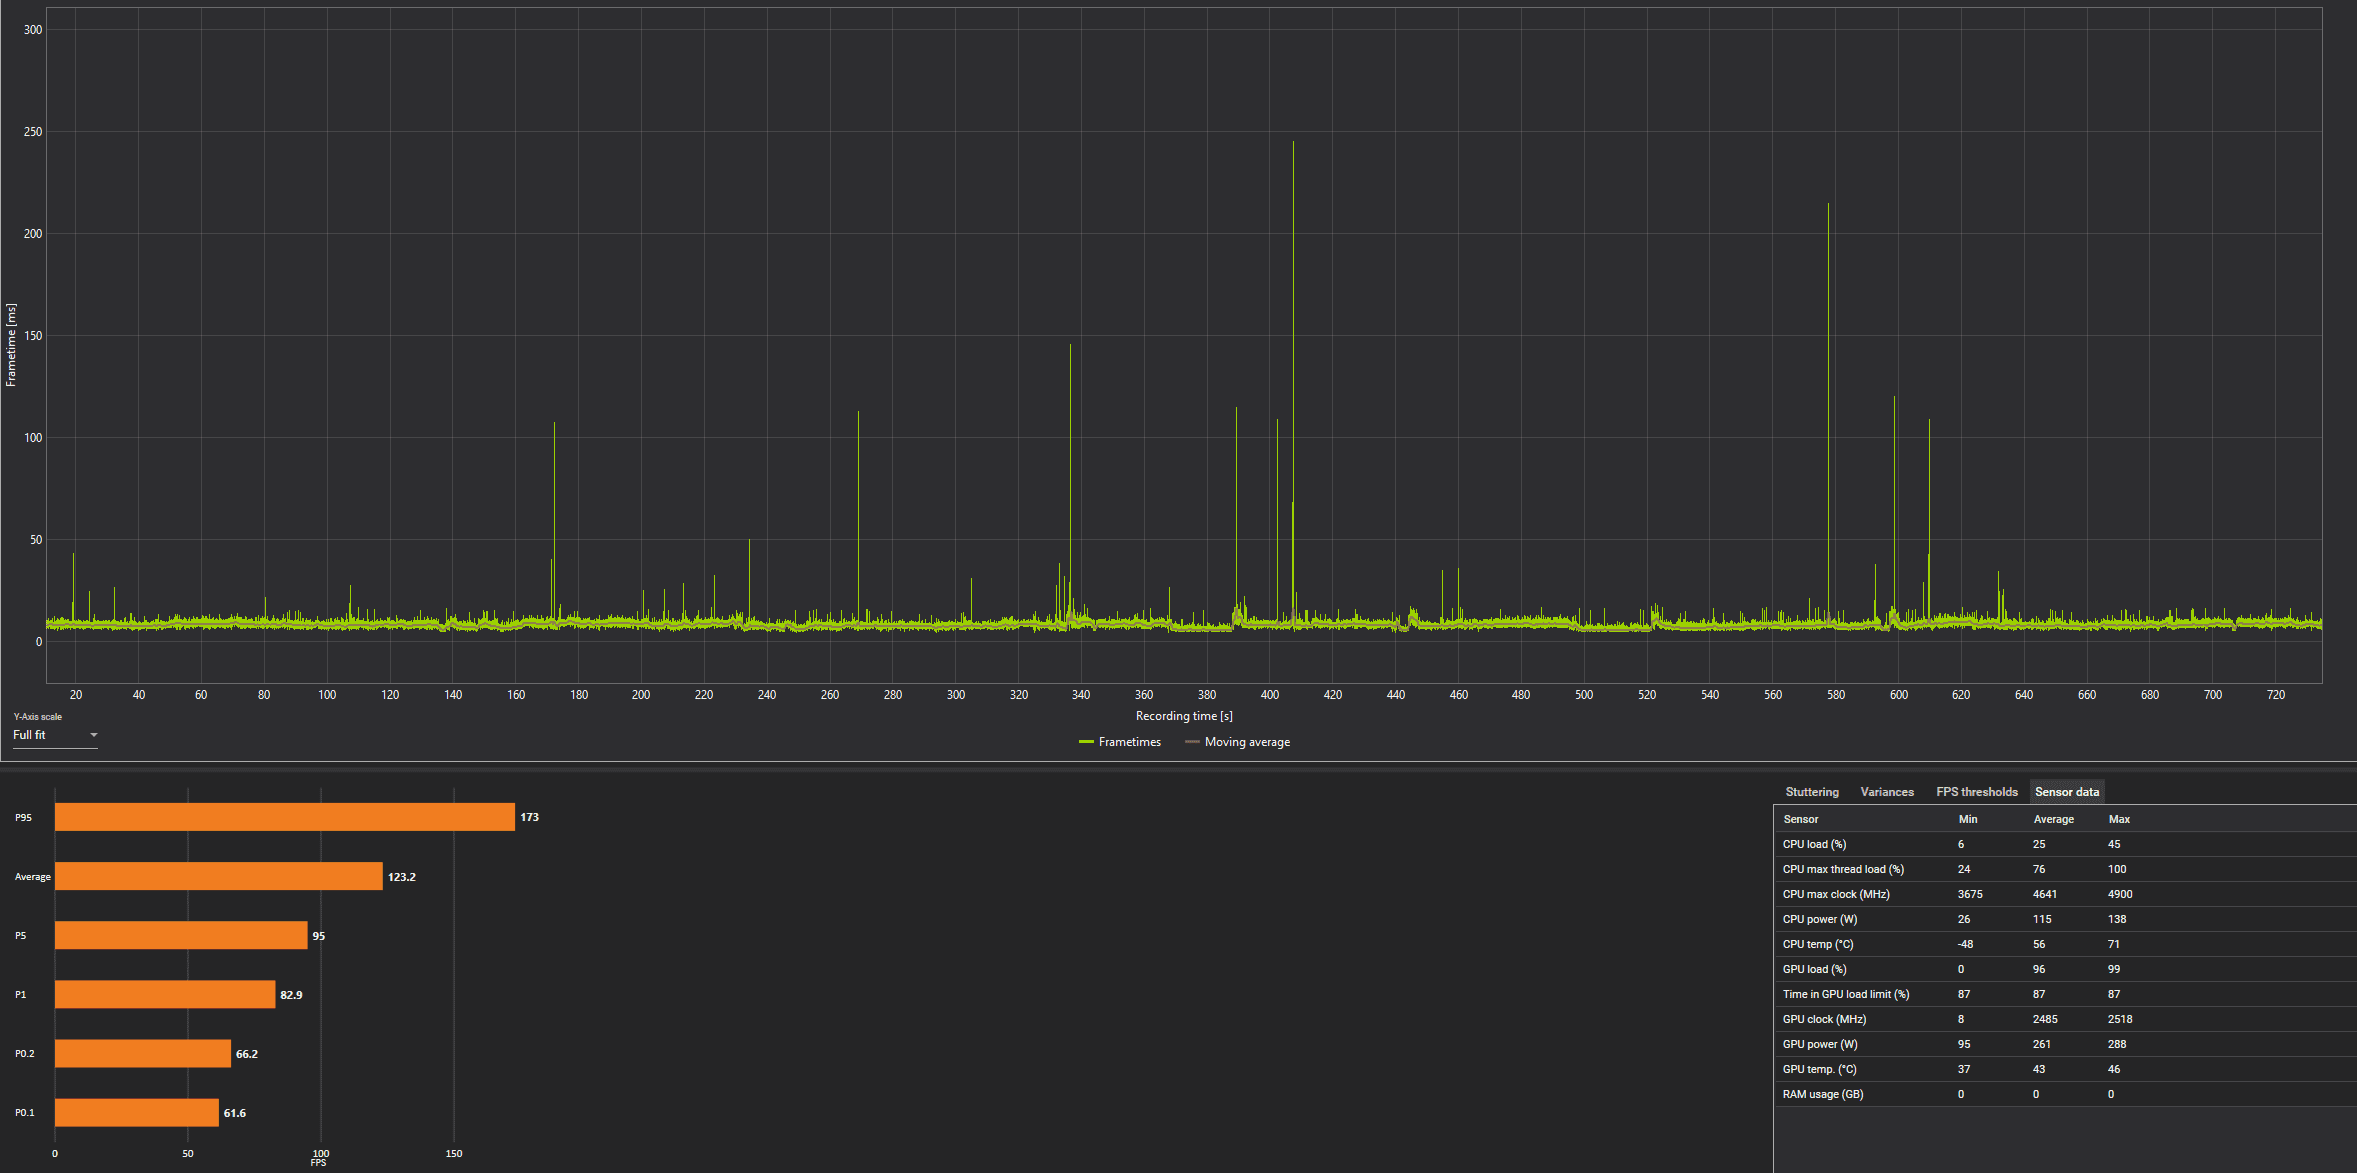This screenshot has width=2357, height=1173.
Task: Click the Average column header in sensor table
Action: coord(2053,819)
